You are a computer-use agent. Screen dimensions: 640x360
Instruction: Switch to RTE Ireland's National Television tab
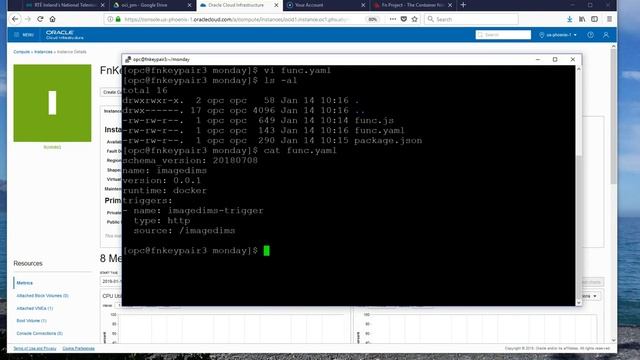[64, 5]
